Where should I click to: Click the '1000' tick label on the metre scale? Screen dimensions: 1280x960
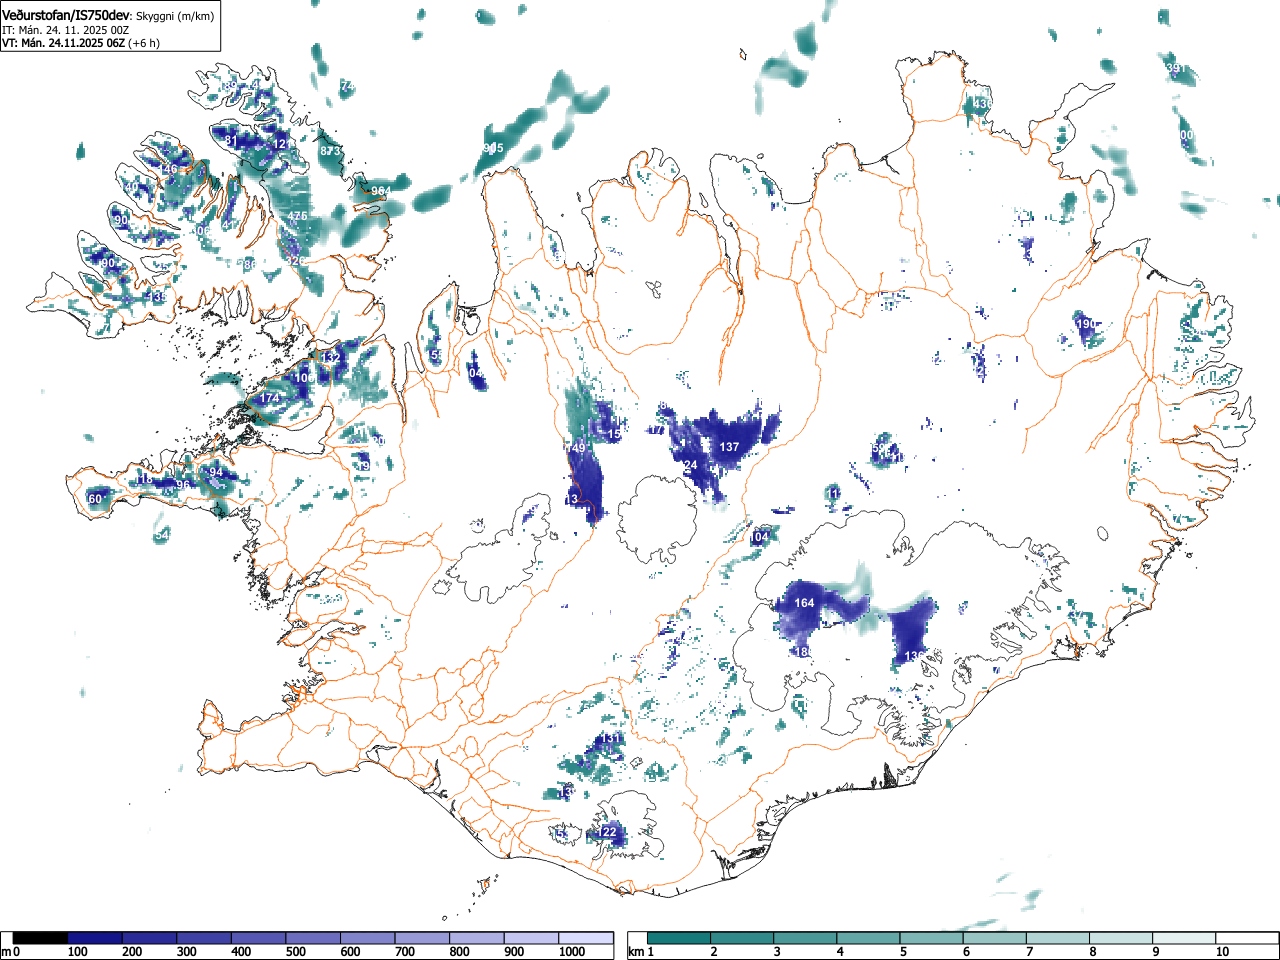572,952
